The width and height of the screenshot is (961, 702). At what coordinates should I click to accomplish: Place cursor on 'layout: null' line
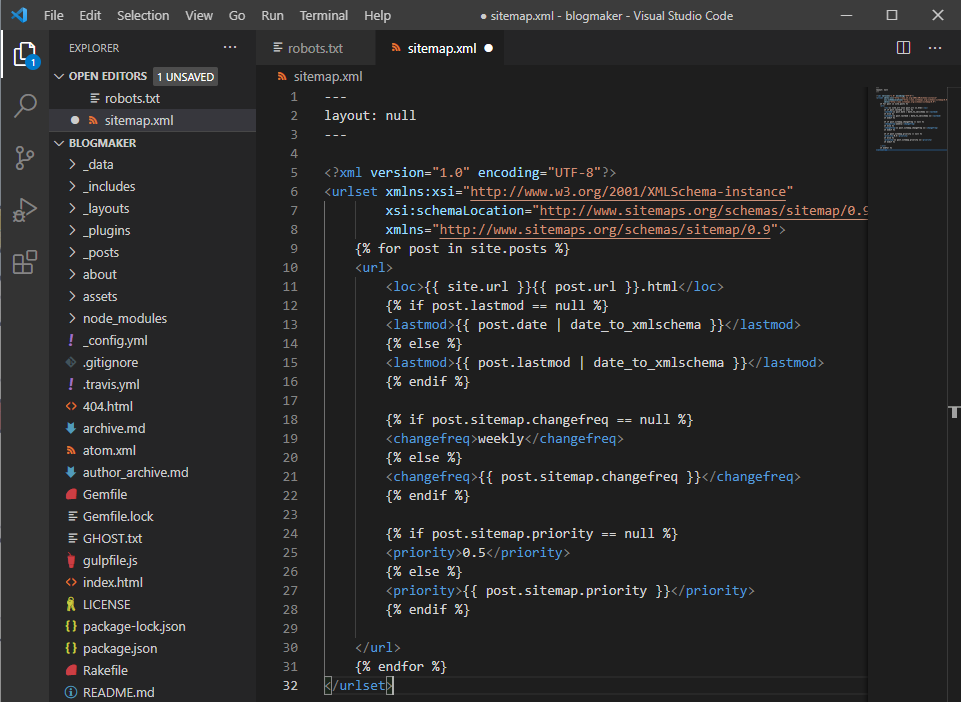[370, 116]
